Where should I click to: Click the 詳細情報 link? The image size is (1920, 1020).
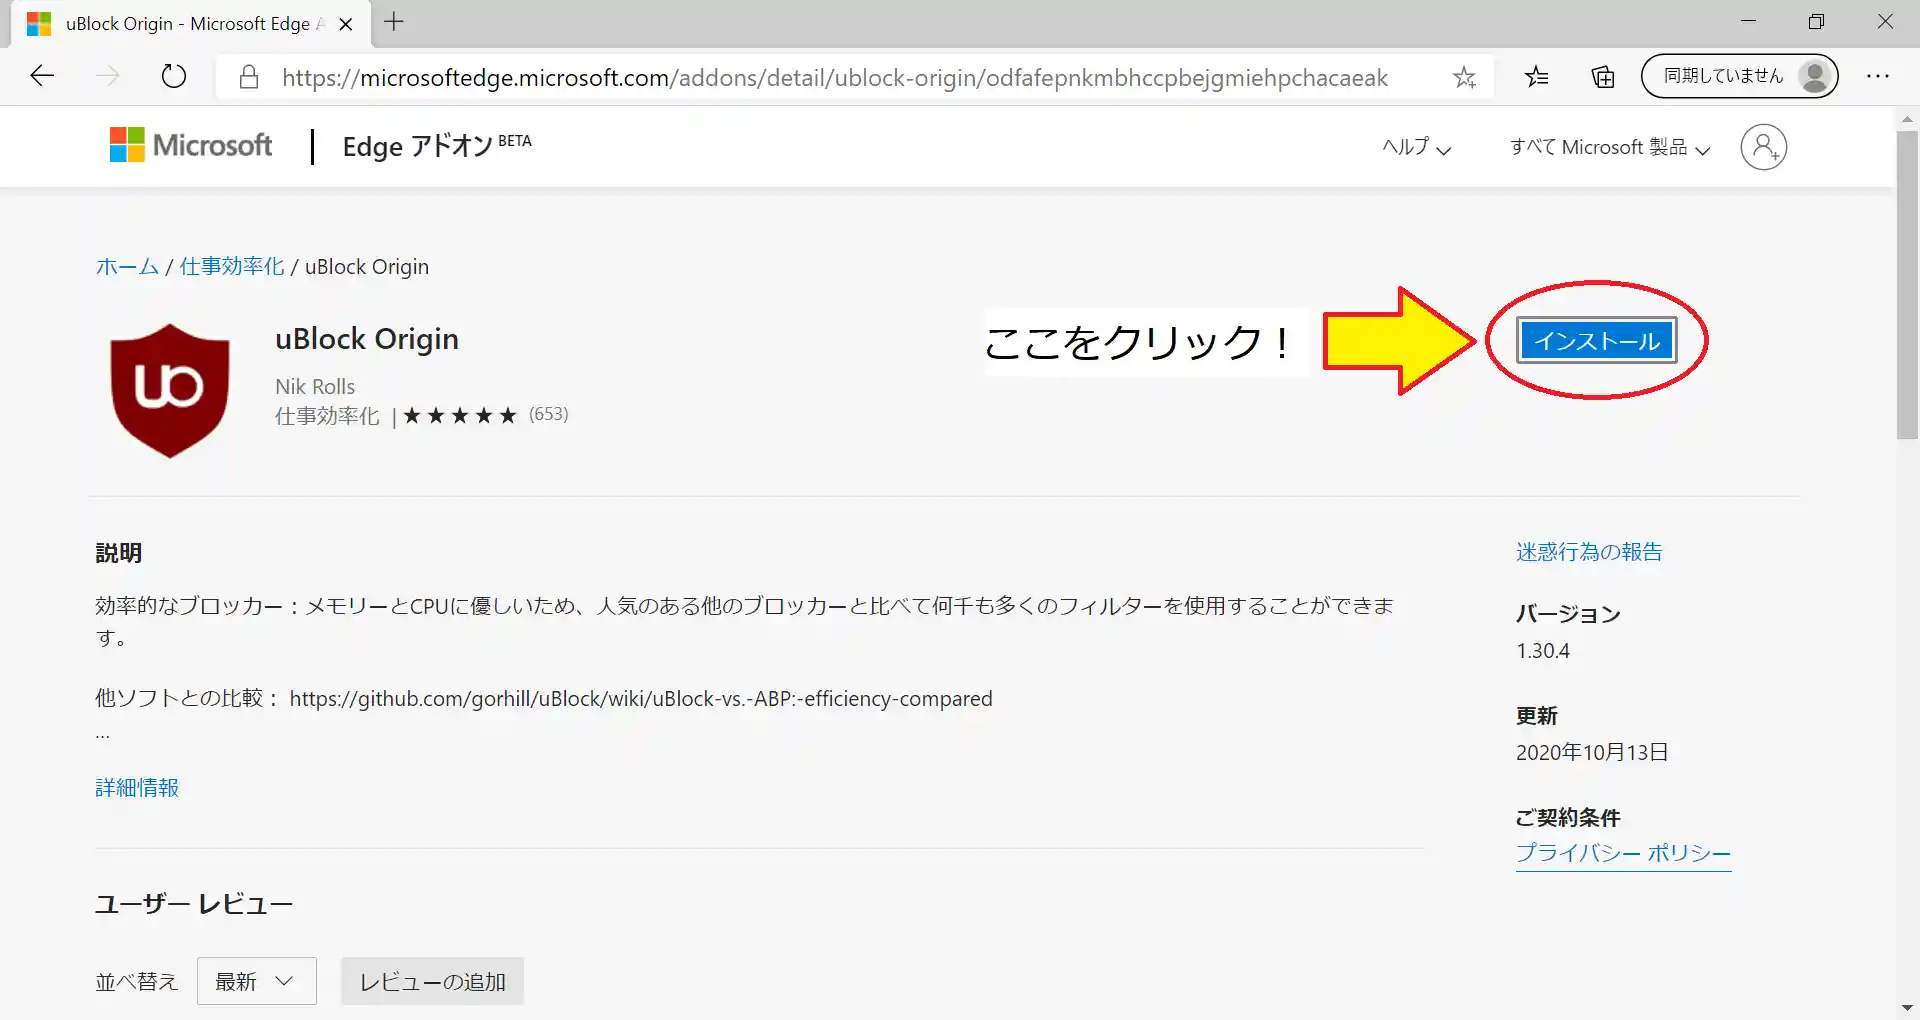coord(137,788)
